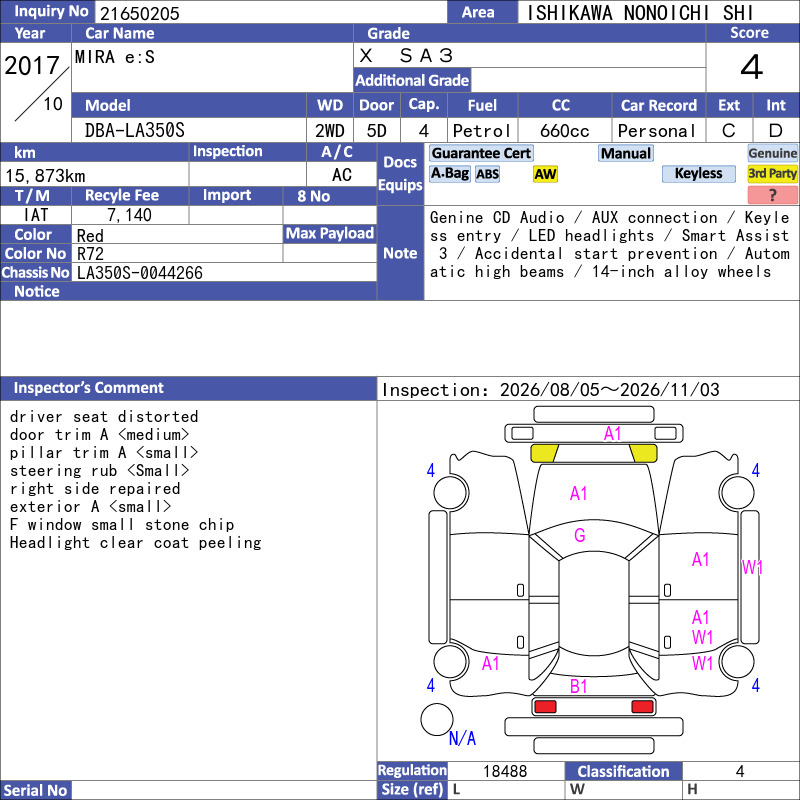This screenshot has width=800, height=800.
Task: Click the right yellow headlight in diagram
Action: (643, 453)
